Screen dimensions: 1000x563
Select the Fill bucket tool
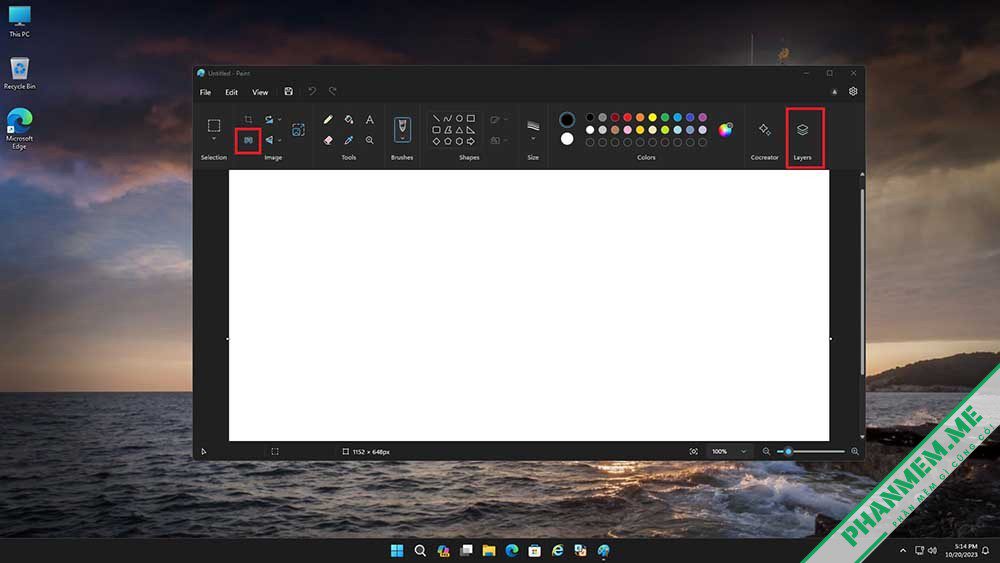(x=349, y=119)
